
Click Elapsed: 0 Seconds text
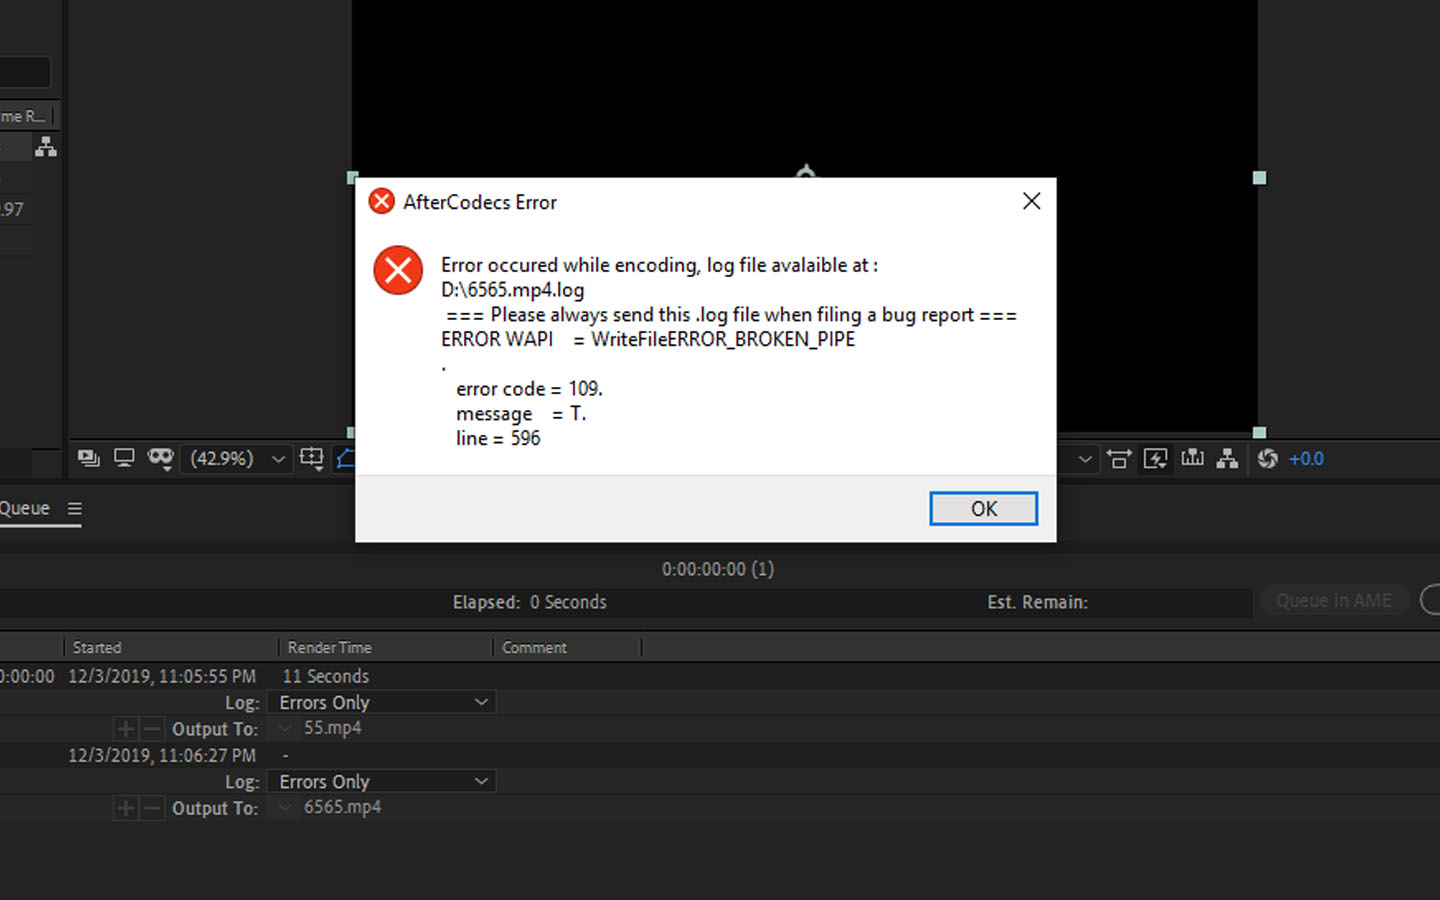529,602
